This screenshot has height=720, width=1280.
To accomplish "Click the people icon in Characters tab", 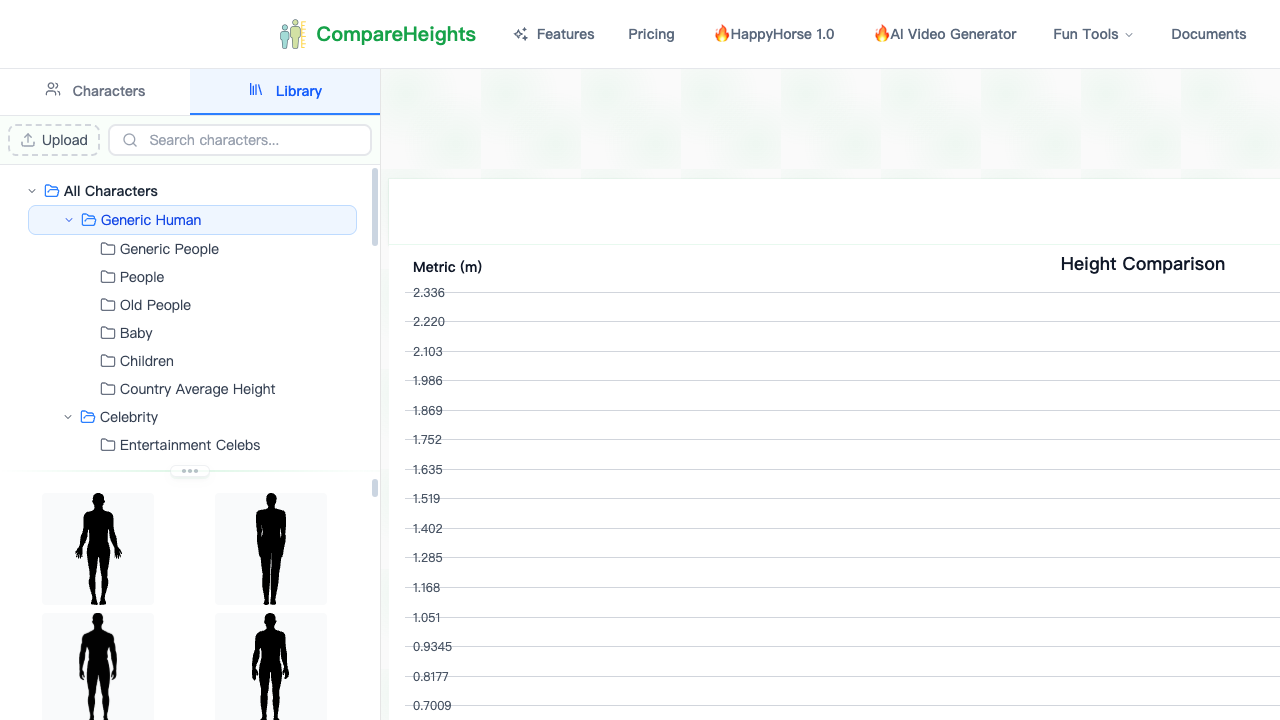I will [53, 90].
